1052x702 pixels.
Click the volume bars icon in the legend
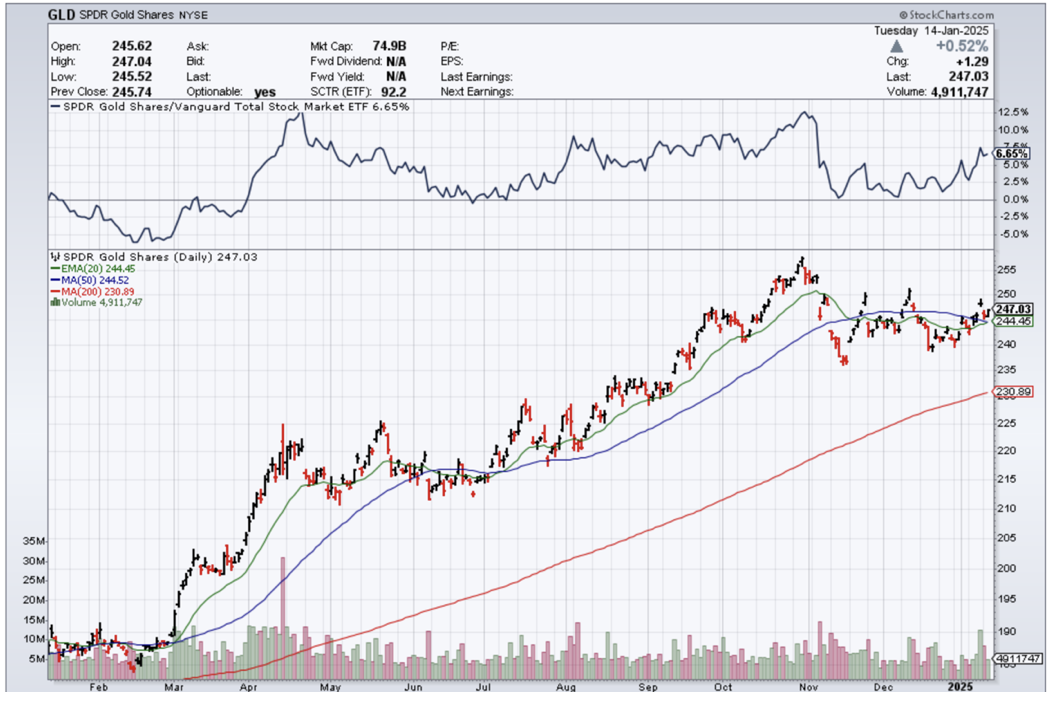[x=54, y=302]
